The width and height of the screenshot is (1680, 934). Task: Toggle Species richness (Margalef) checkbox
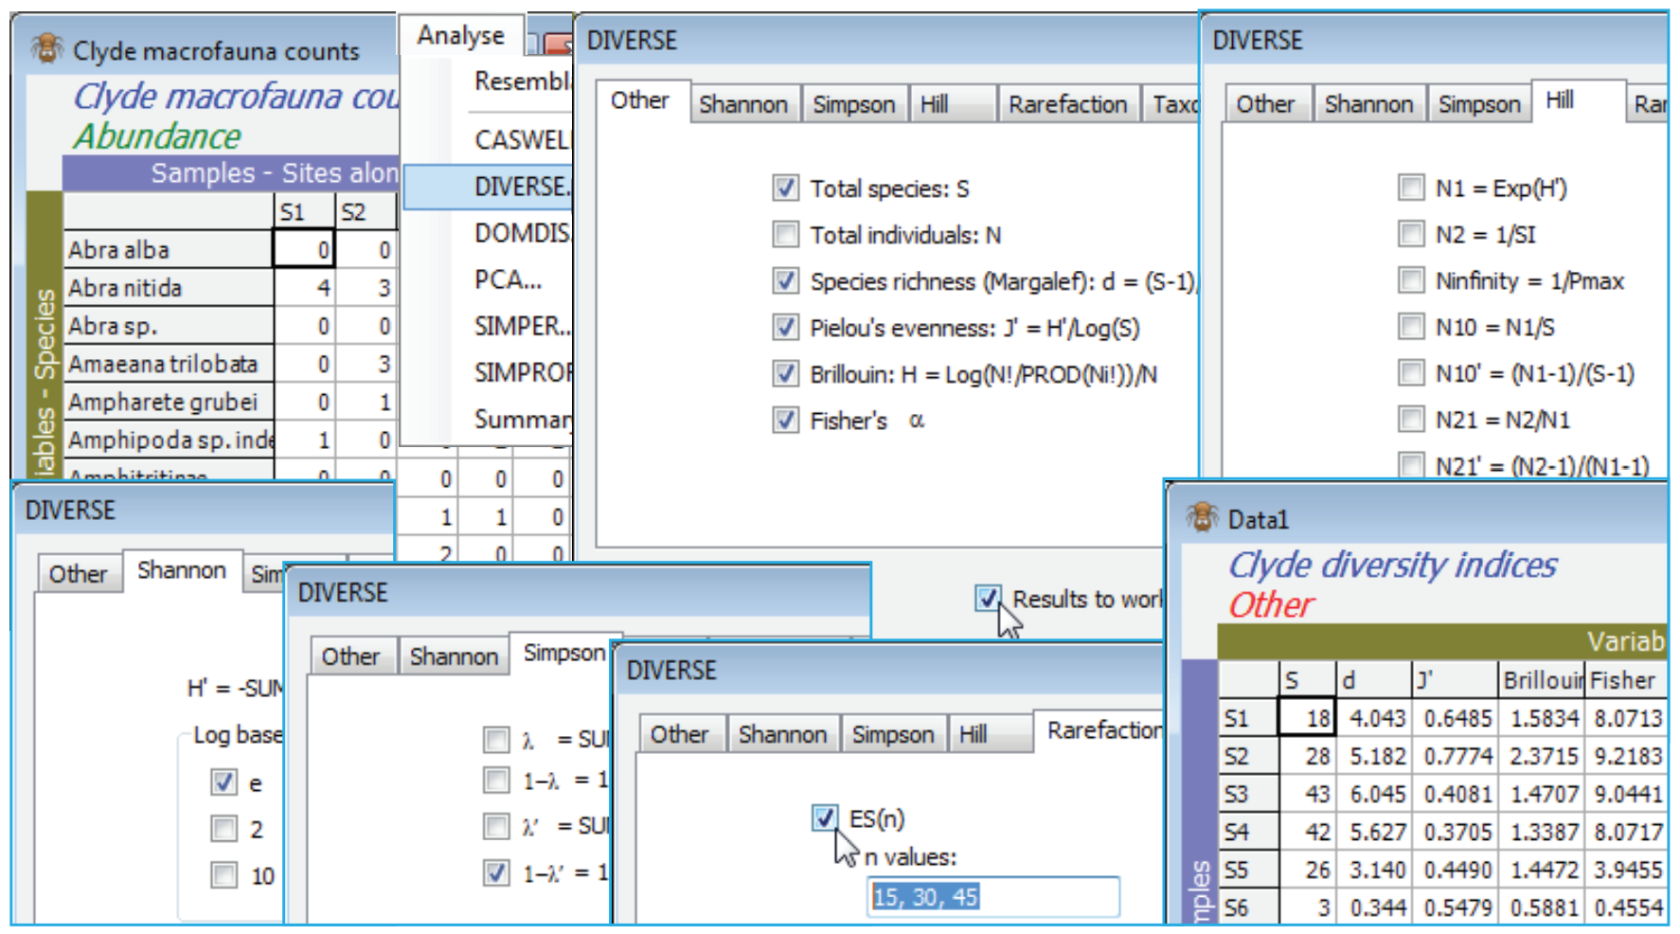[785, 281]
